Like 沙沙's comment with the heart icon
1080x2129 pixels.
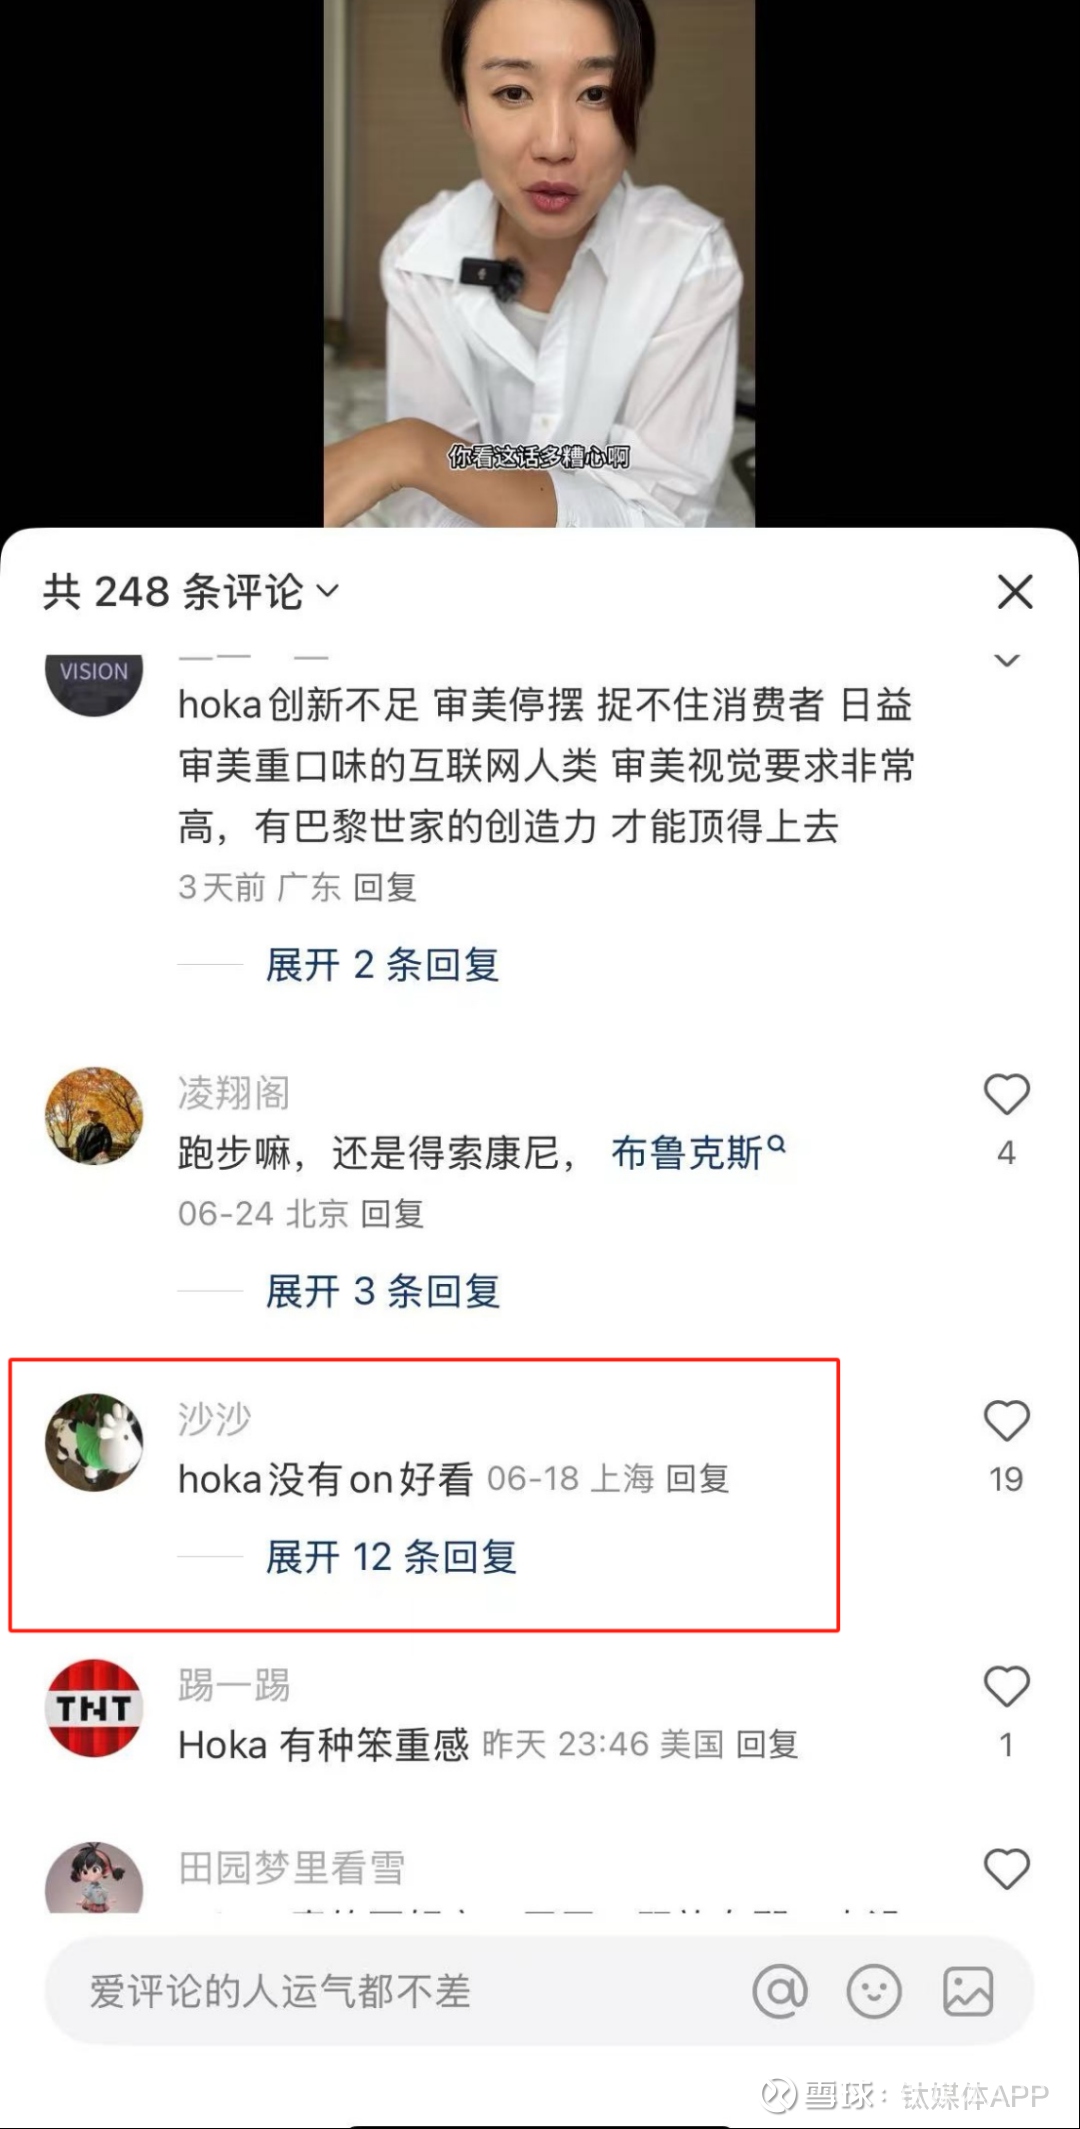point(1007,1420)
